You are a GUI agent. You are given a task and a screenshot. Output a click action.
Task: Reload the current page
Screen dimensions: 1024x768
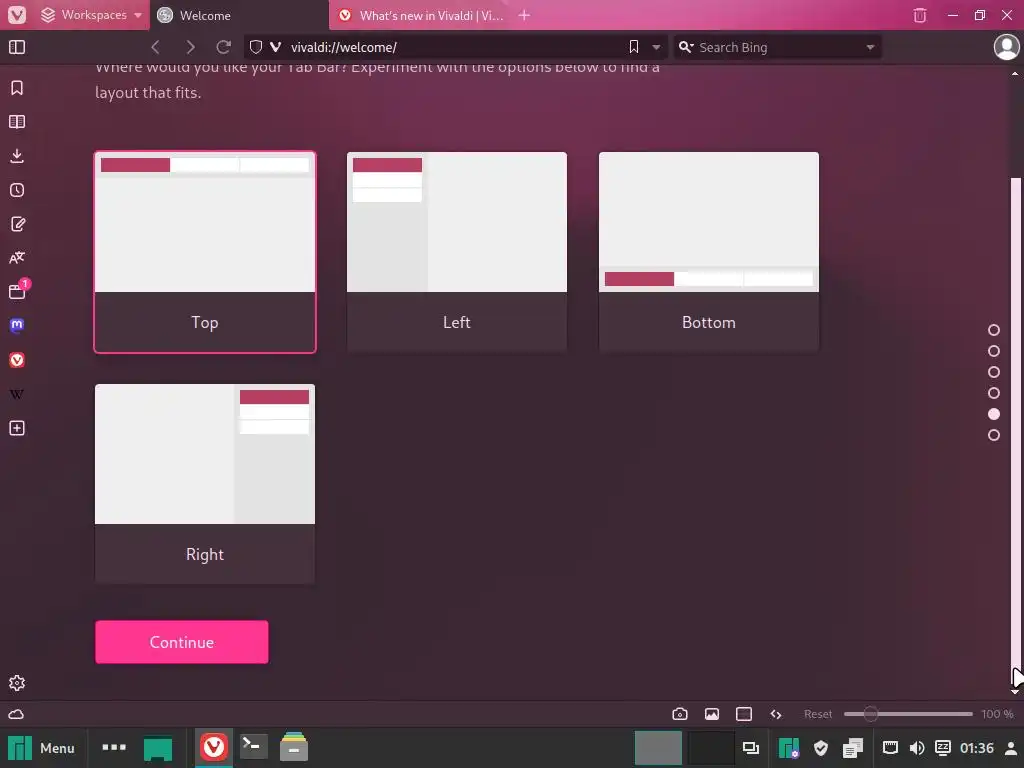(x=223, y=47)
